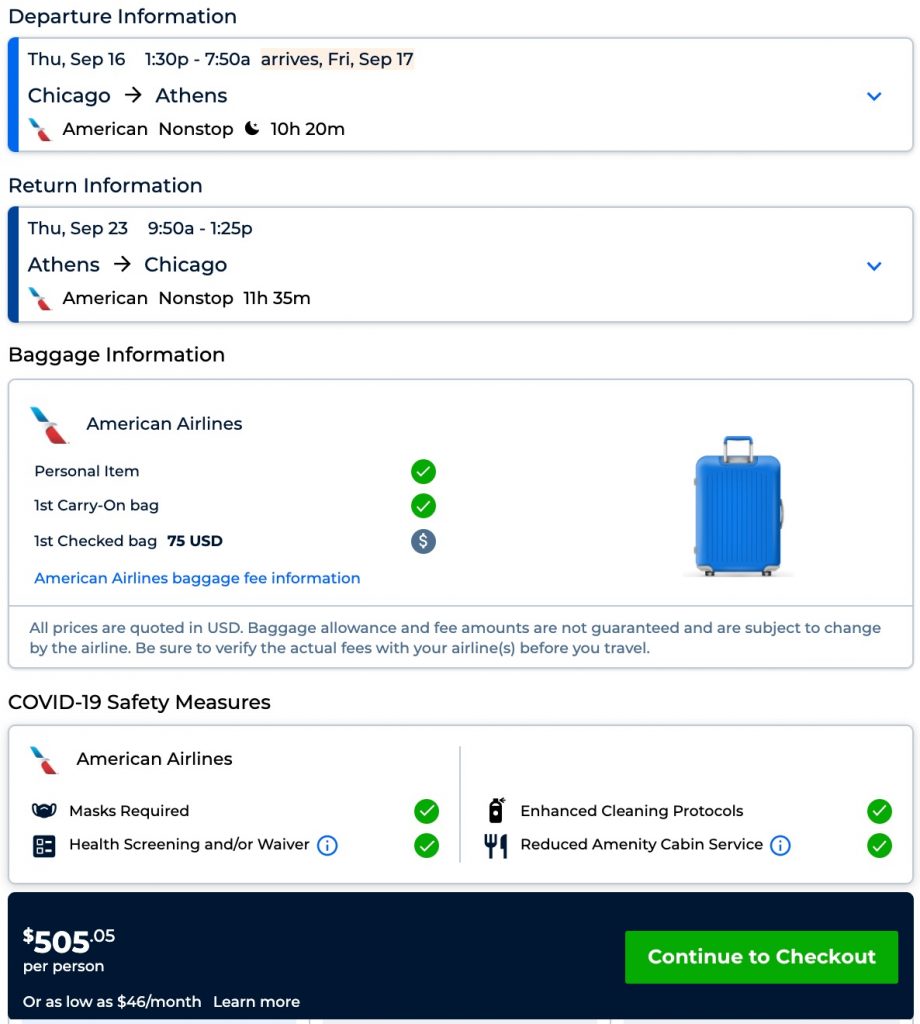Expand the Chicago to Athens departure details

[x=874, y=96]
